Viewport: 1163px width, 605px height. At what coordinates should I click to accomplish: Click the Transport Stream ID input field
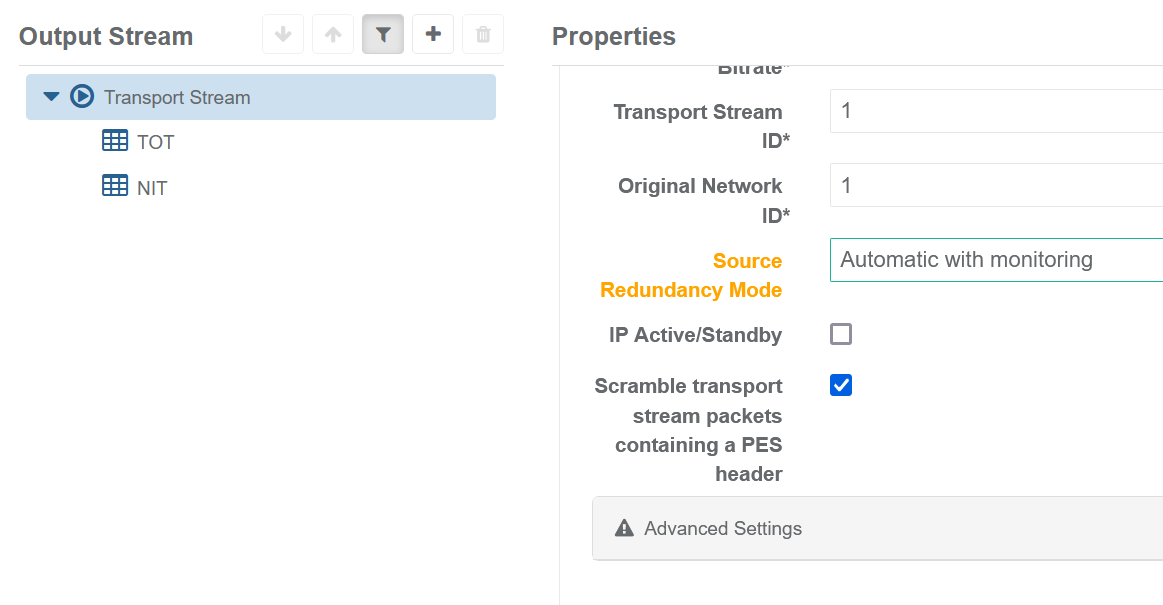point(996,110)
